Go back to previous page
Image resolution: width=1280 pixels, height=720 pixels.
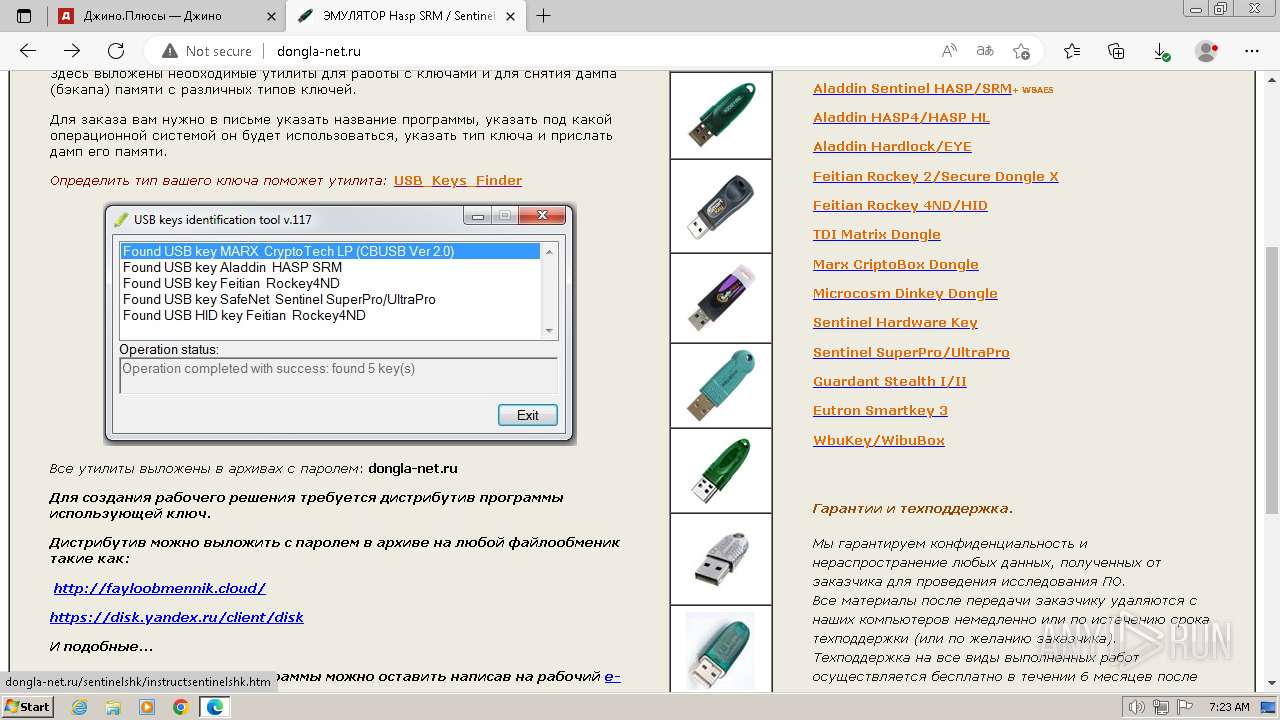pos(28,51)
